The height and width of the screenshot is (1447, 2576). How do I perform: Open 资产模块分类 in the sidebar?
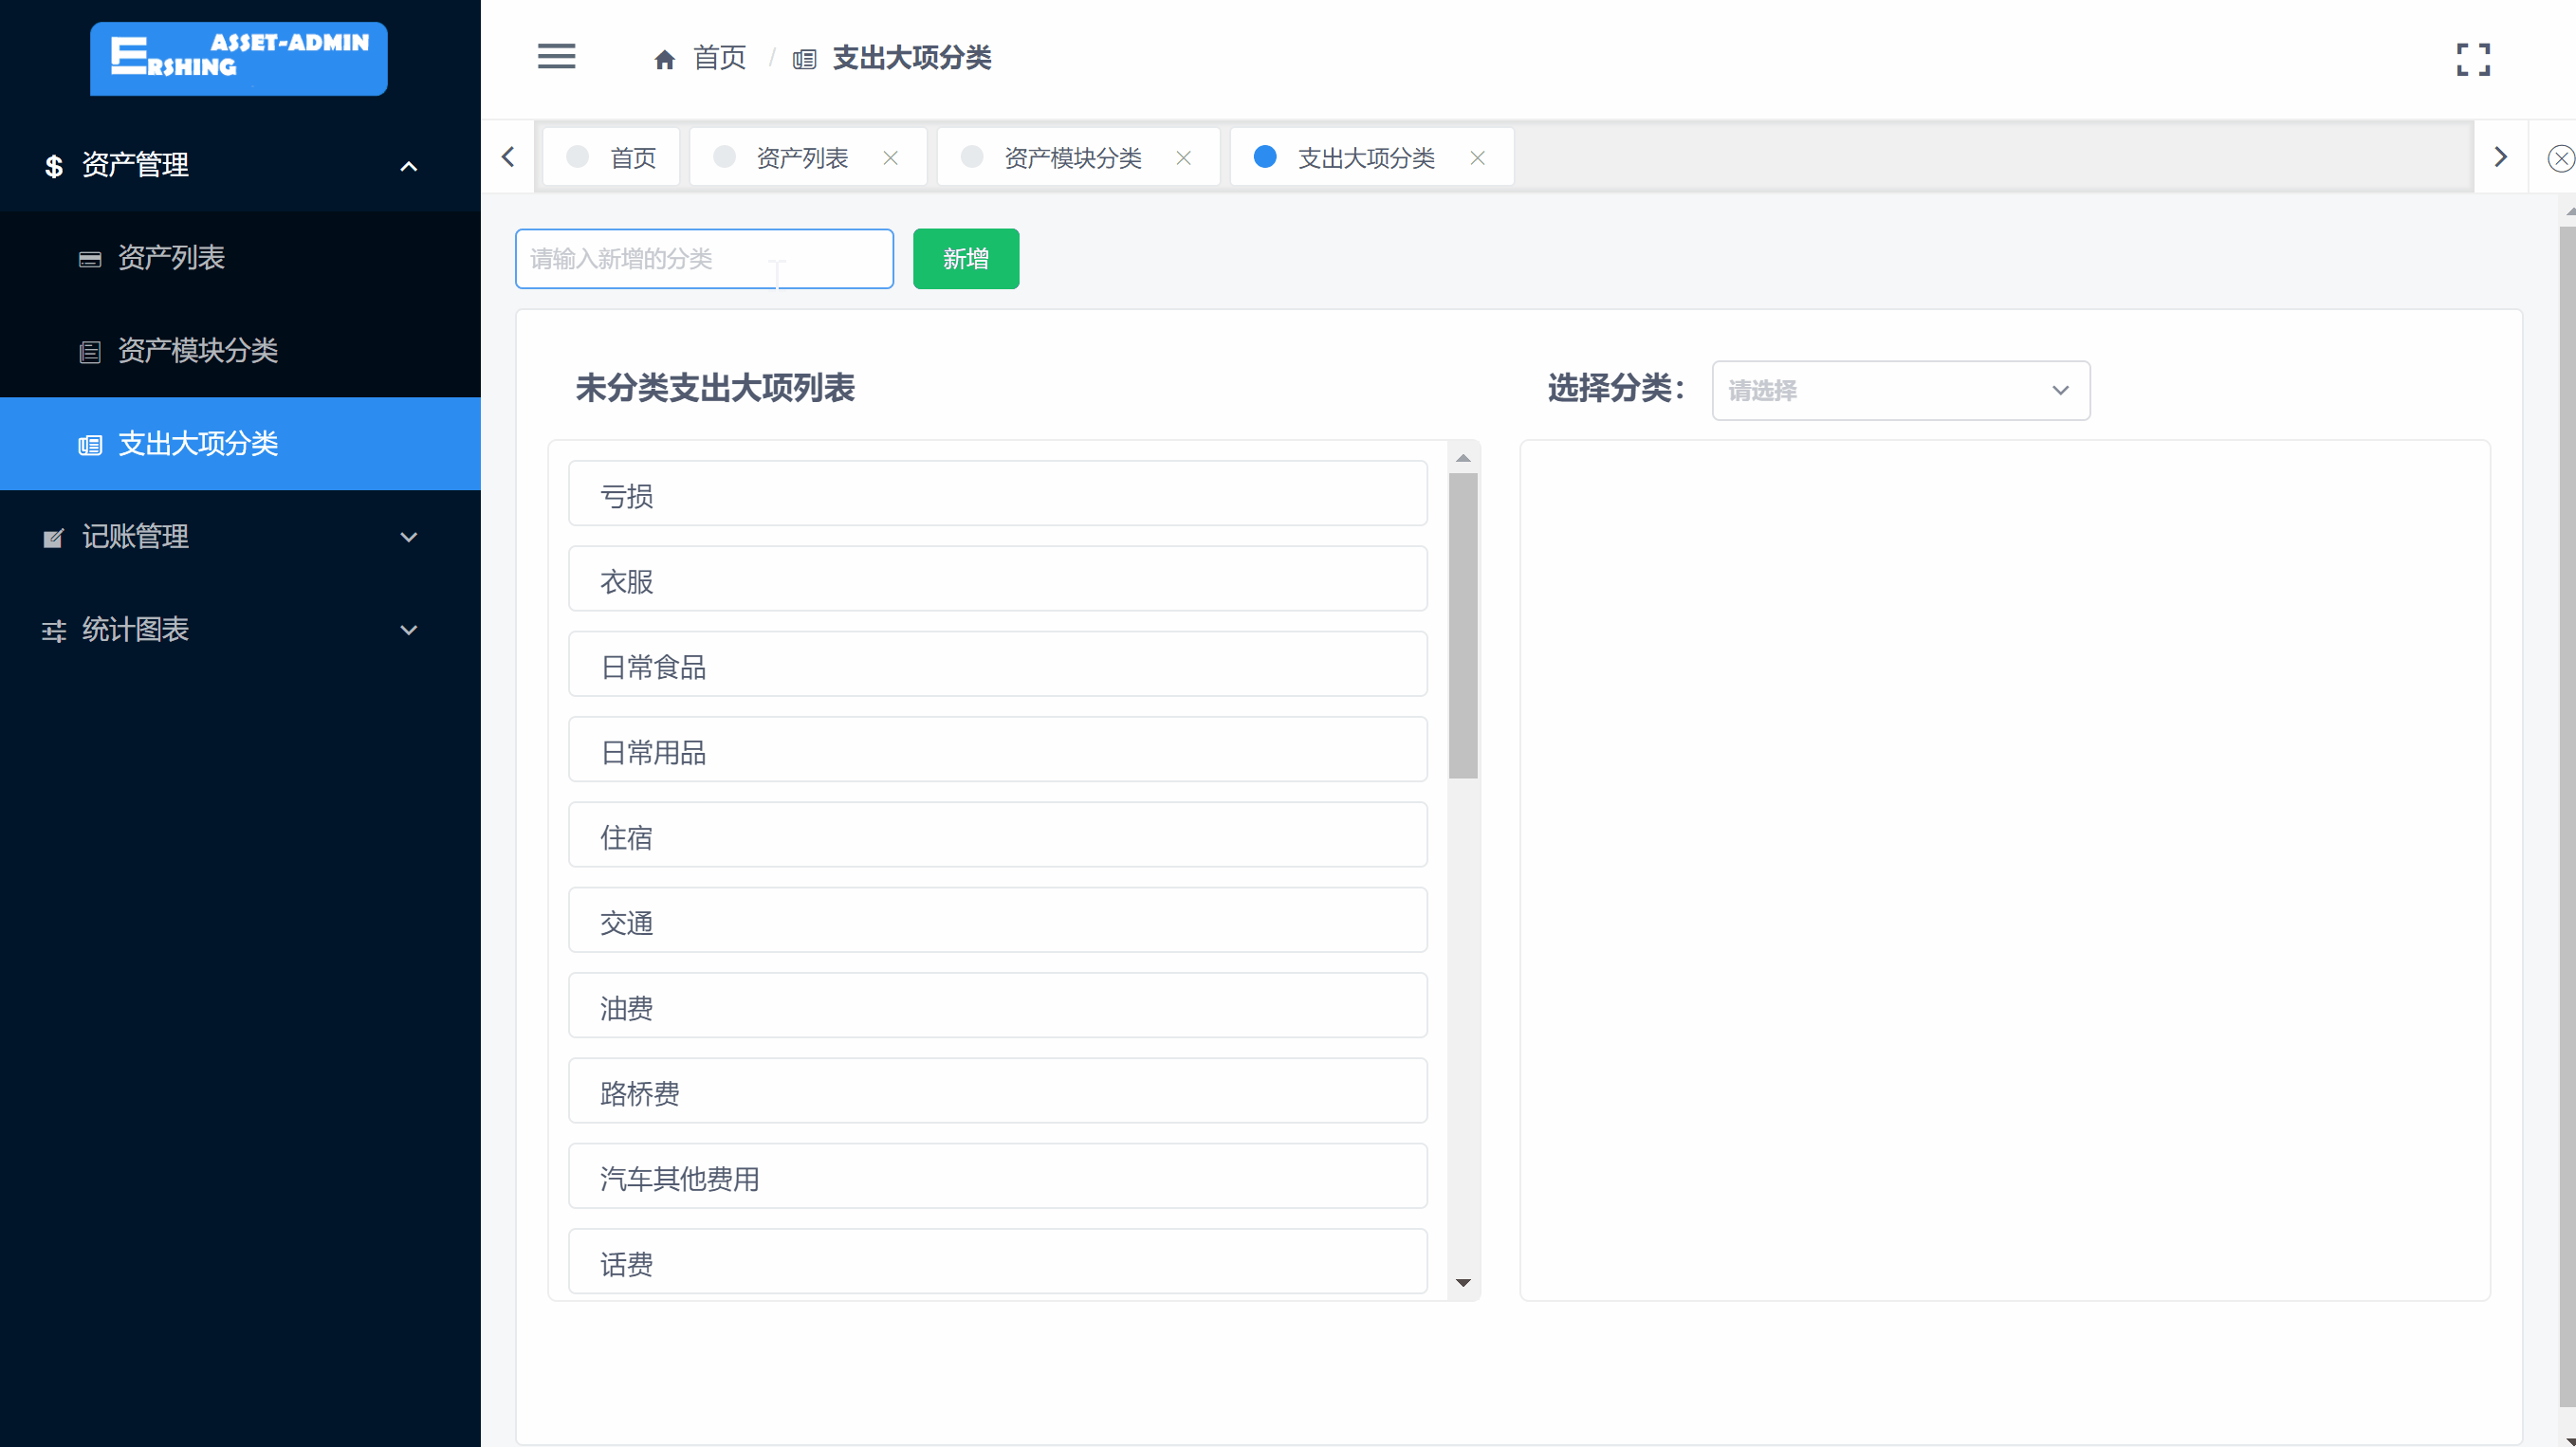(x=198, y=351)
